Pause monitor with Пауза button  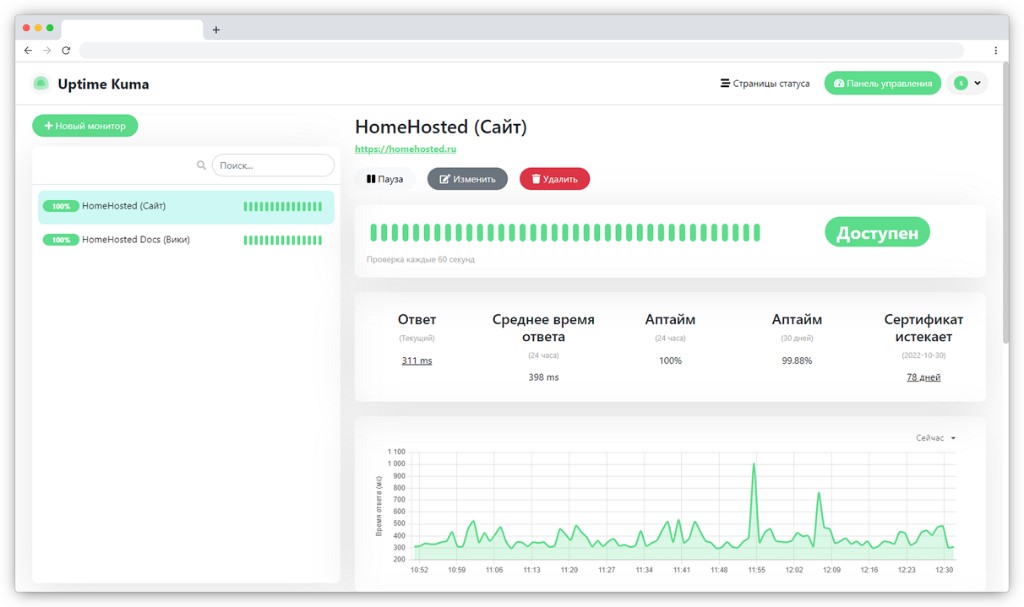click(385, 179)
